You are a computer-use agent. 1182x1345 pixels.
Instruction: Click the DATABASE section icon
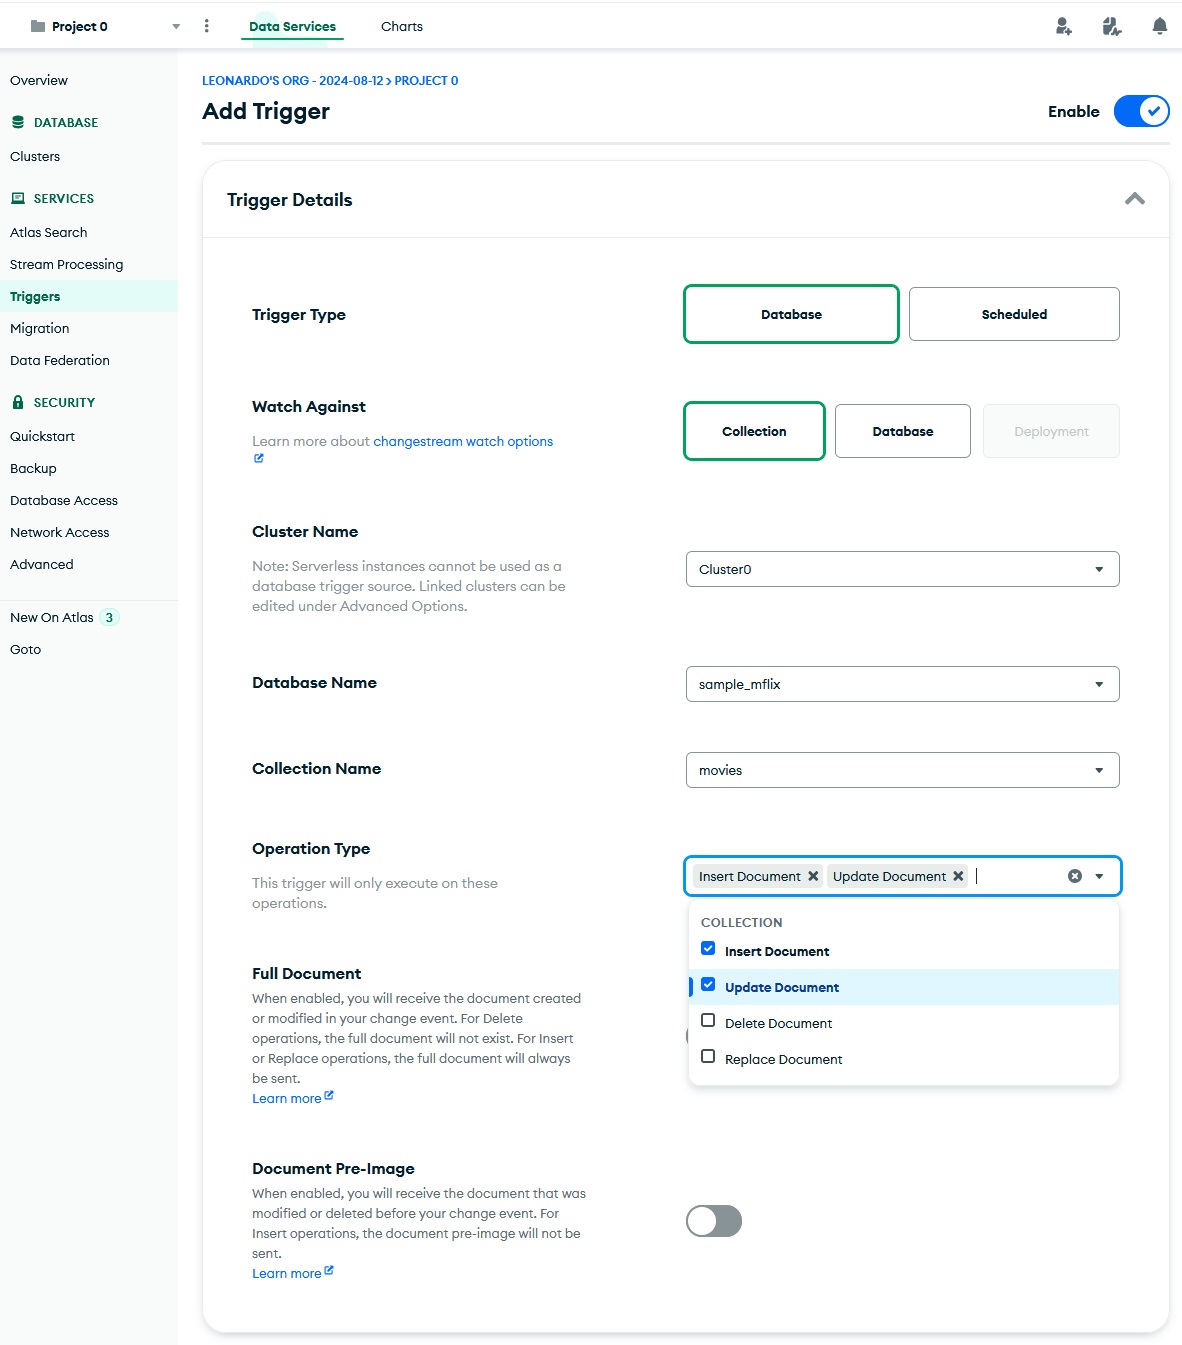click(17, 122)
